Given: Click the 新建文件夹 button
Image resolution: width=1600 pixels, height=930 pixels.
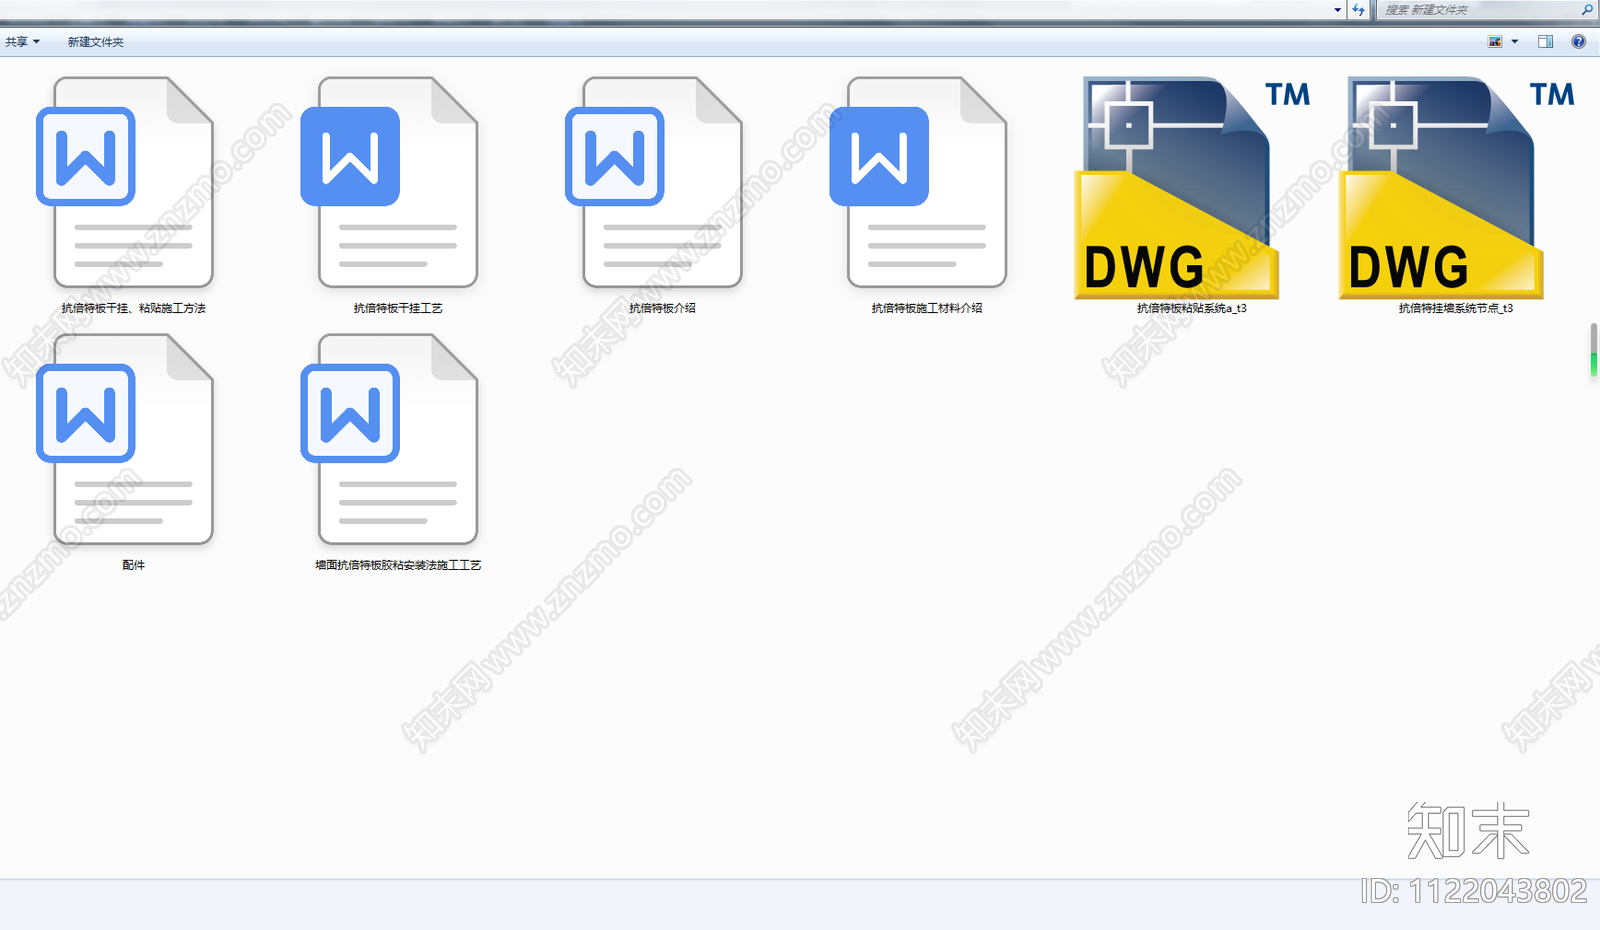Looking at the screenshot, I should tap(96, 42).
